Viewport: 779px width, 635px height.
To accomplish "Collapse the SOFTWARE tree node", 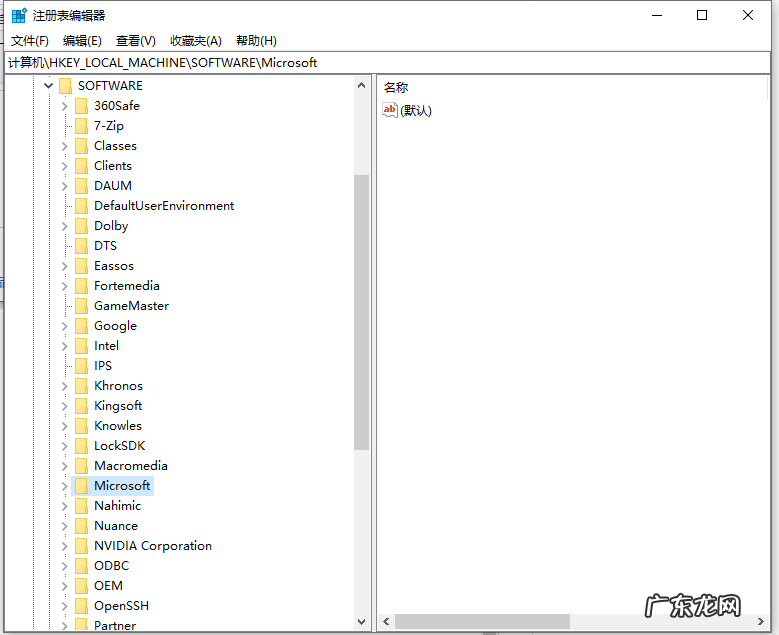I will pos(48,85).
